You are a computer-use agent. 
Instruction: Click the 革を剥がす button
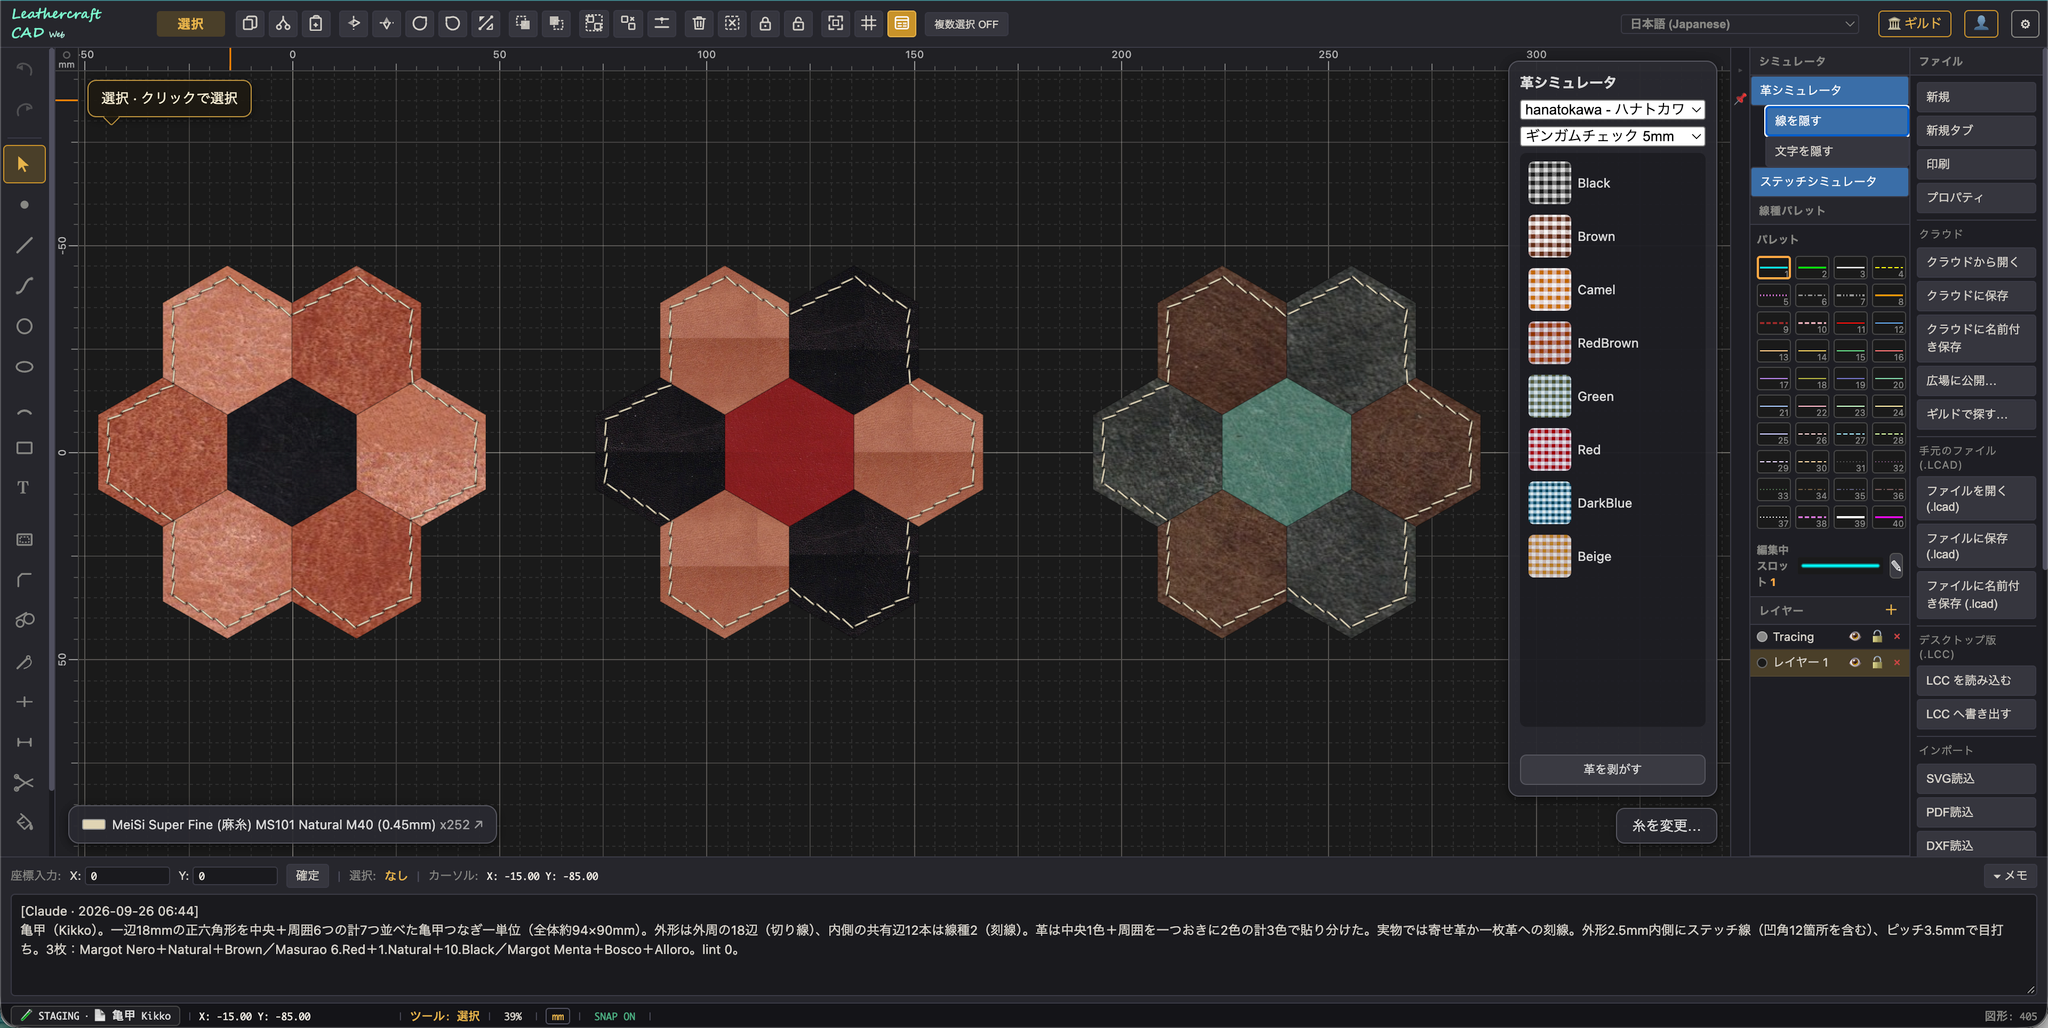pyautogui.click(x=1612, y=769)
